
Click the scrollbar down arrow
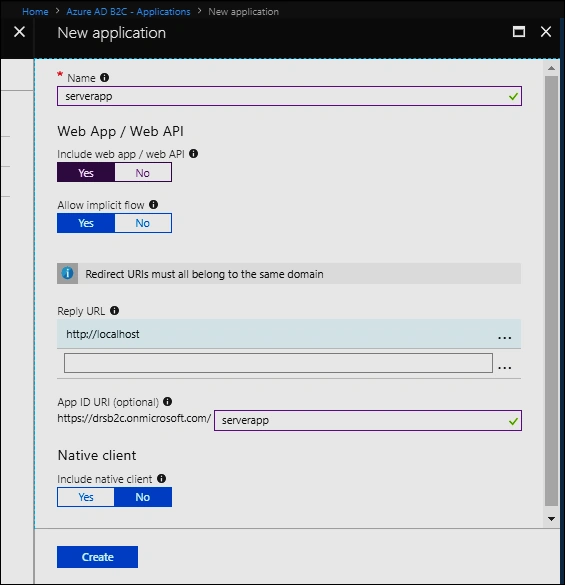[x=551, y=519]
